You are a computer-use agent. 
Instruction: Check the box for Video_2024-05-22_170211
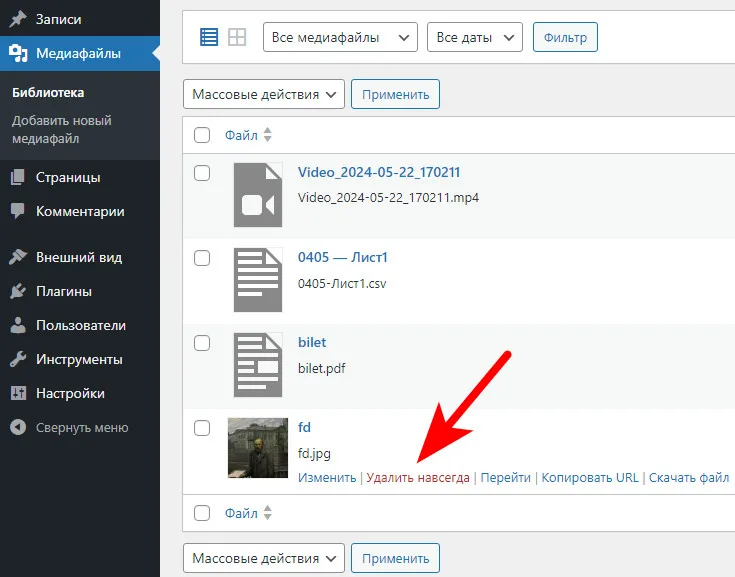(202, 173)
